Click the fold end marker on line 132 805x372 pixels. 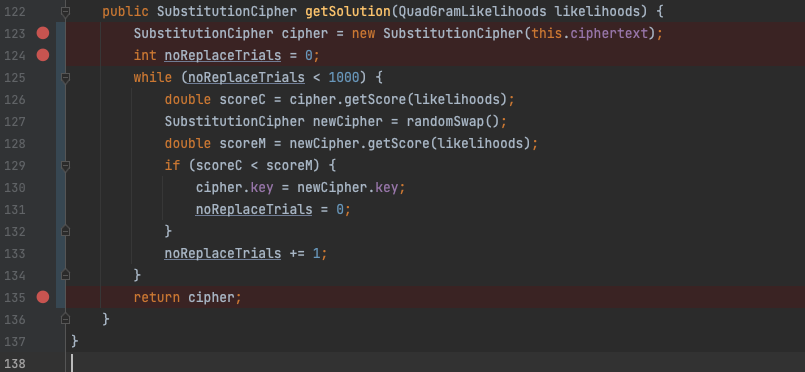tap(65, 231)
